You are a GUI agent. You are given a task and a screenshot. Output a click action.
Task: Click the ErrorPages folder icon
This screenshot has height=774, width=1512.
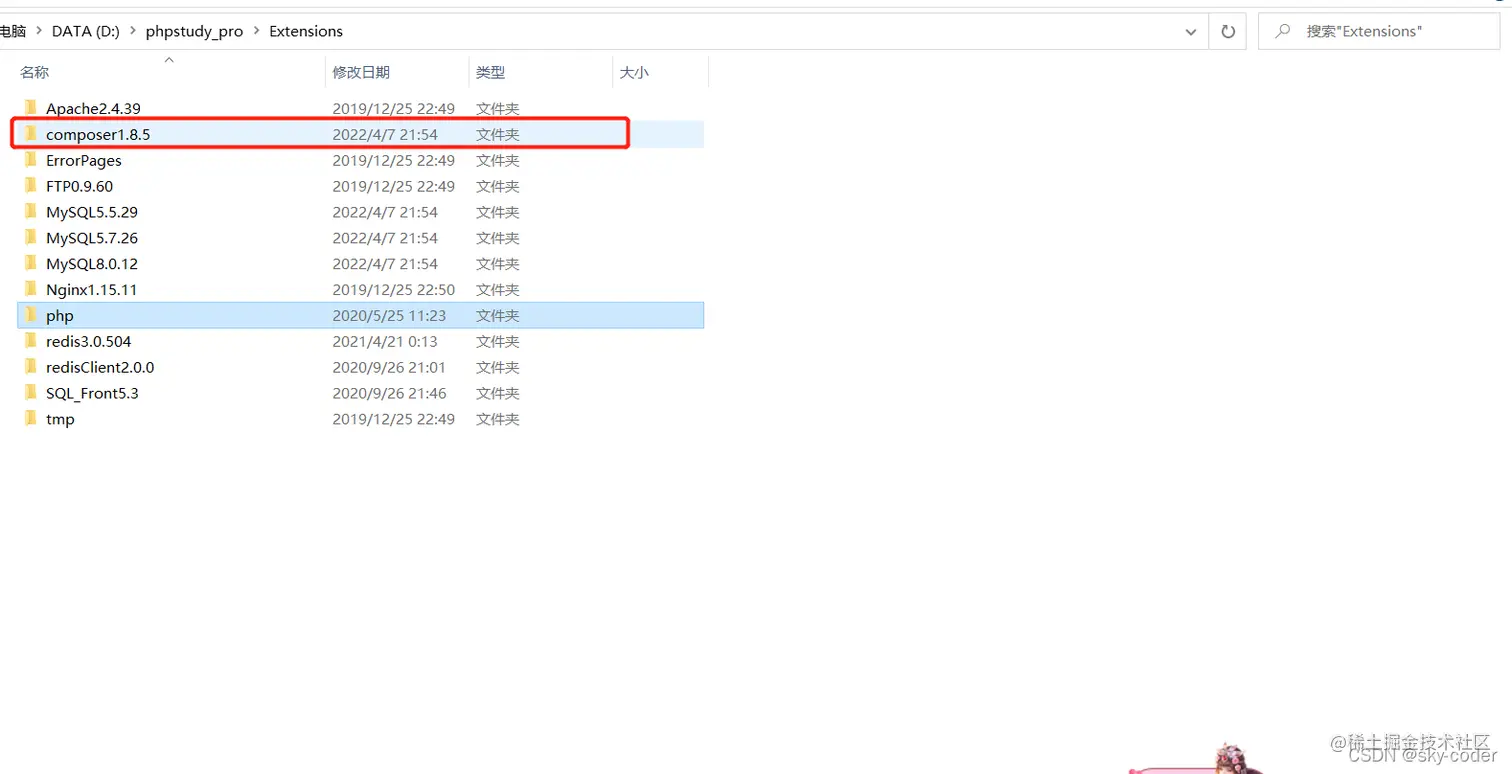tap(30, 160)
